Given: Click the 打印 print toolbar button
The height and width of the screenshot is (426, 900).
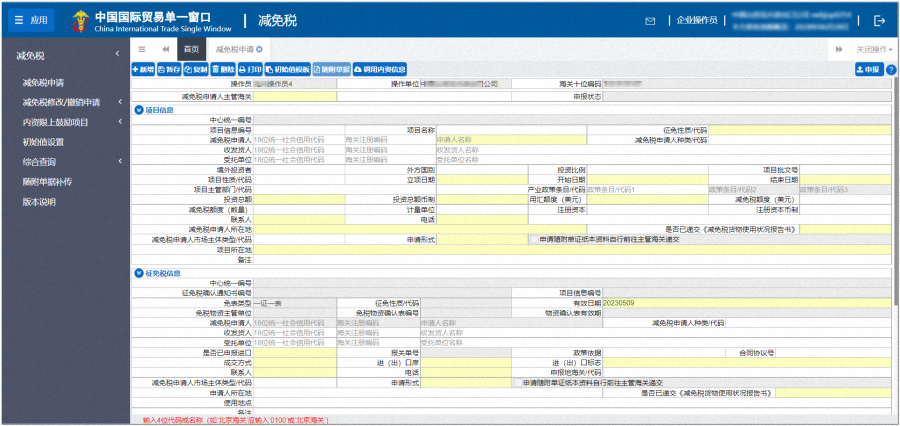Looking at the screenshot, I should coord(250,69).
